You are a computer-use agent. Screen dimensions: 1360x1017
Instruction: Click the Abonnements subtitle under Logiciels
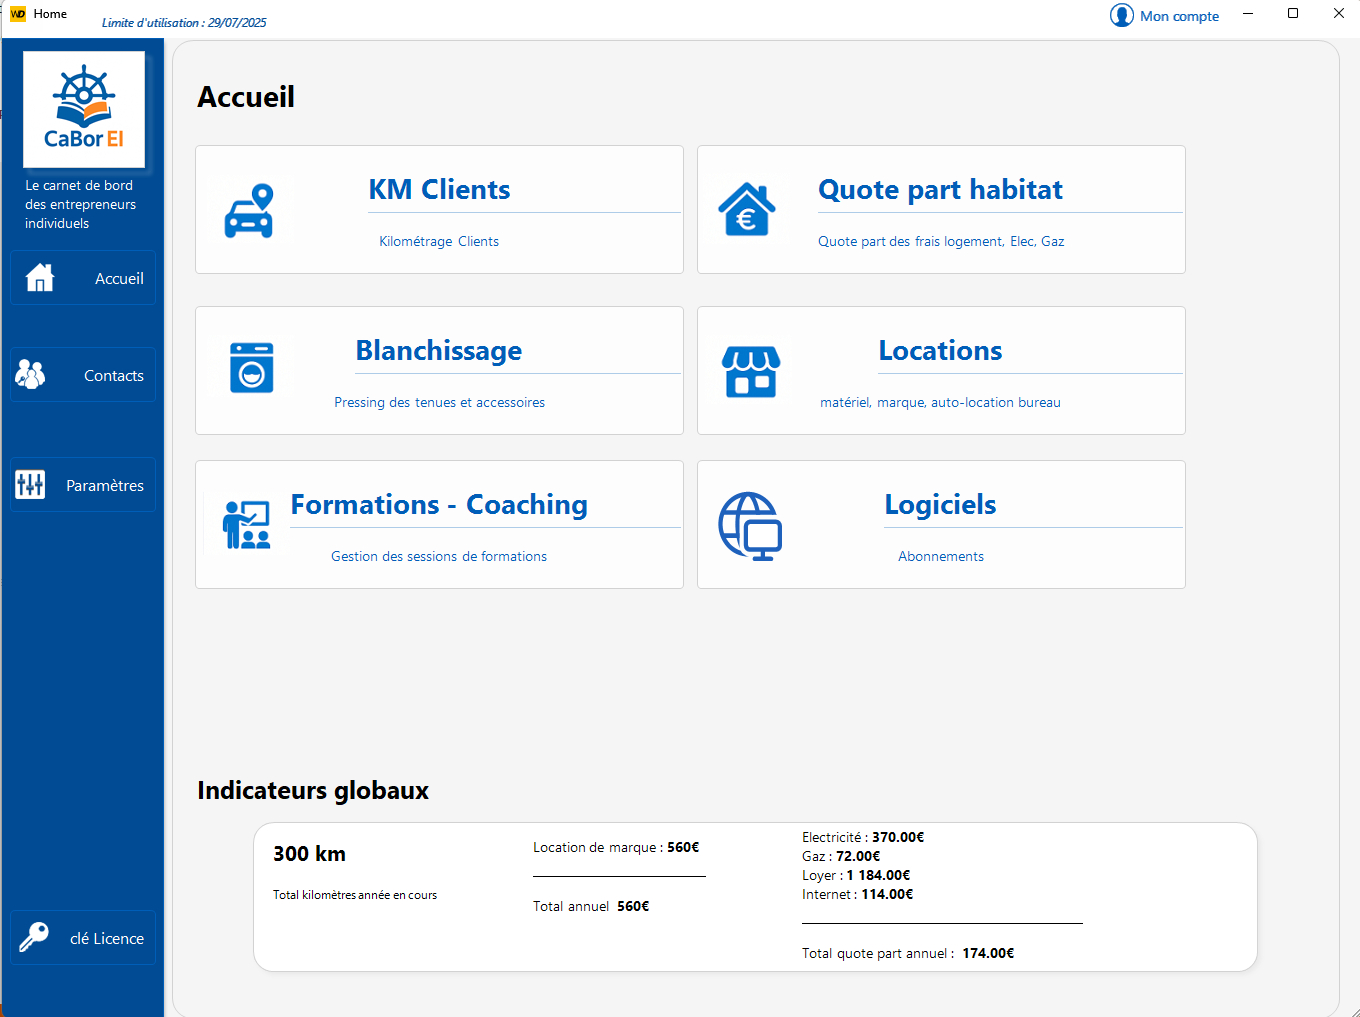(940, 556)
